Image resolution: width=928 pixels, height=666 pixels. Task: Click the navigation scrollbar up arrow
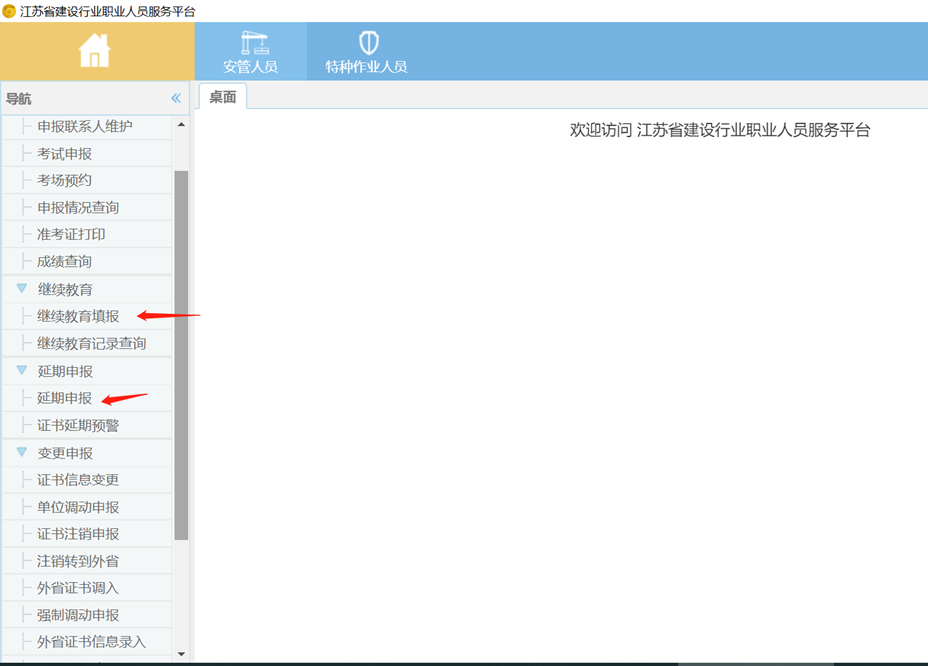coord(181,124)
